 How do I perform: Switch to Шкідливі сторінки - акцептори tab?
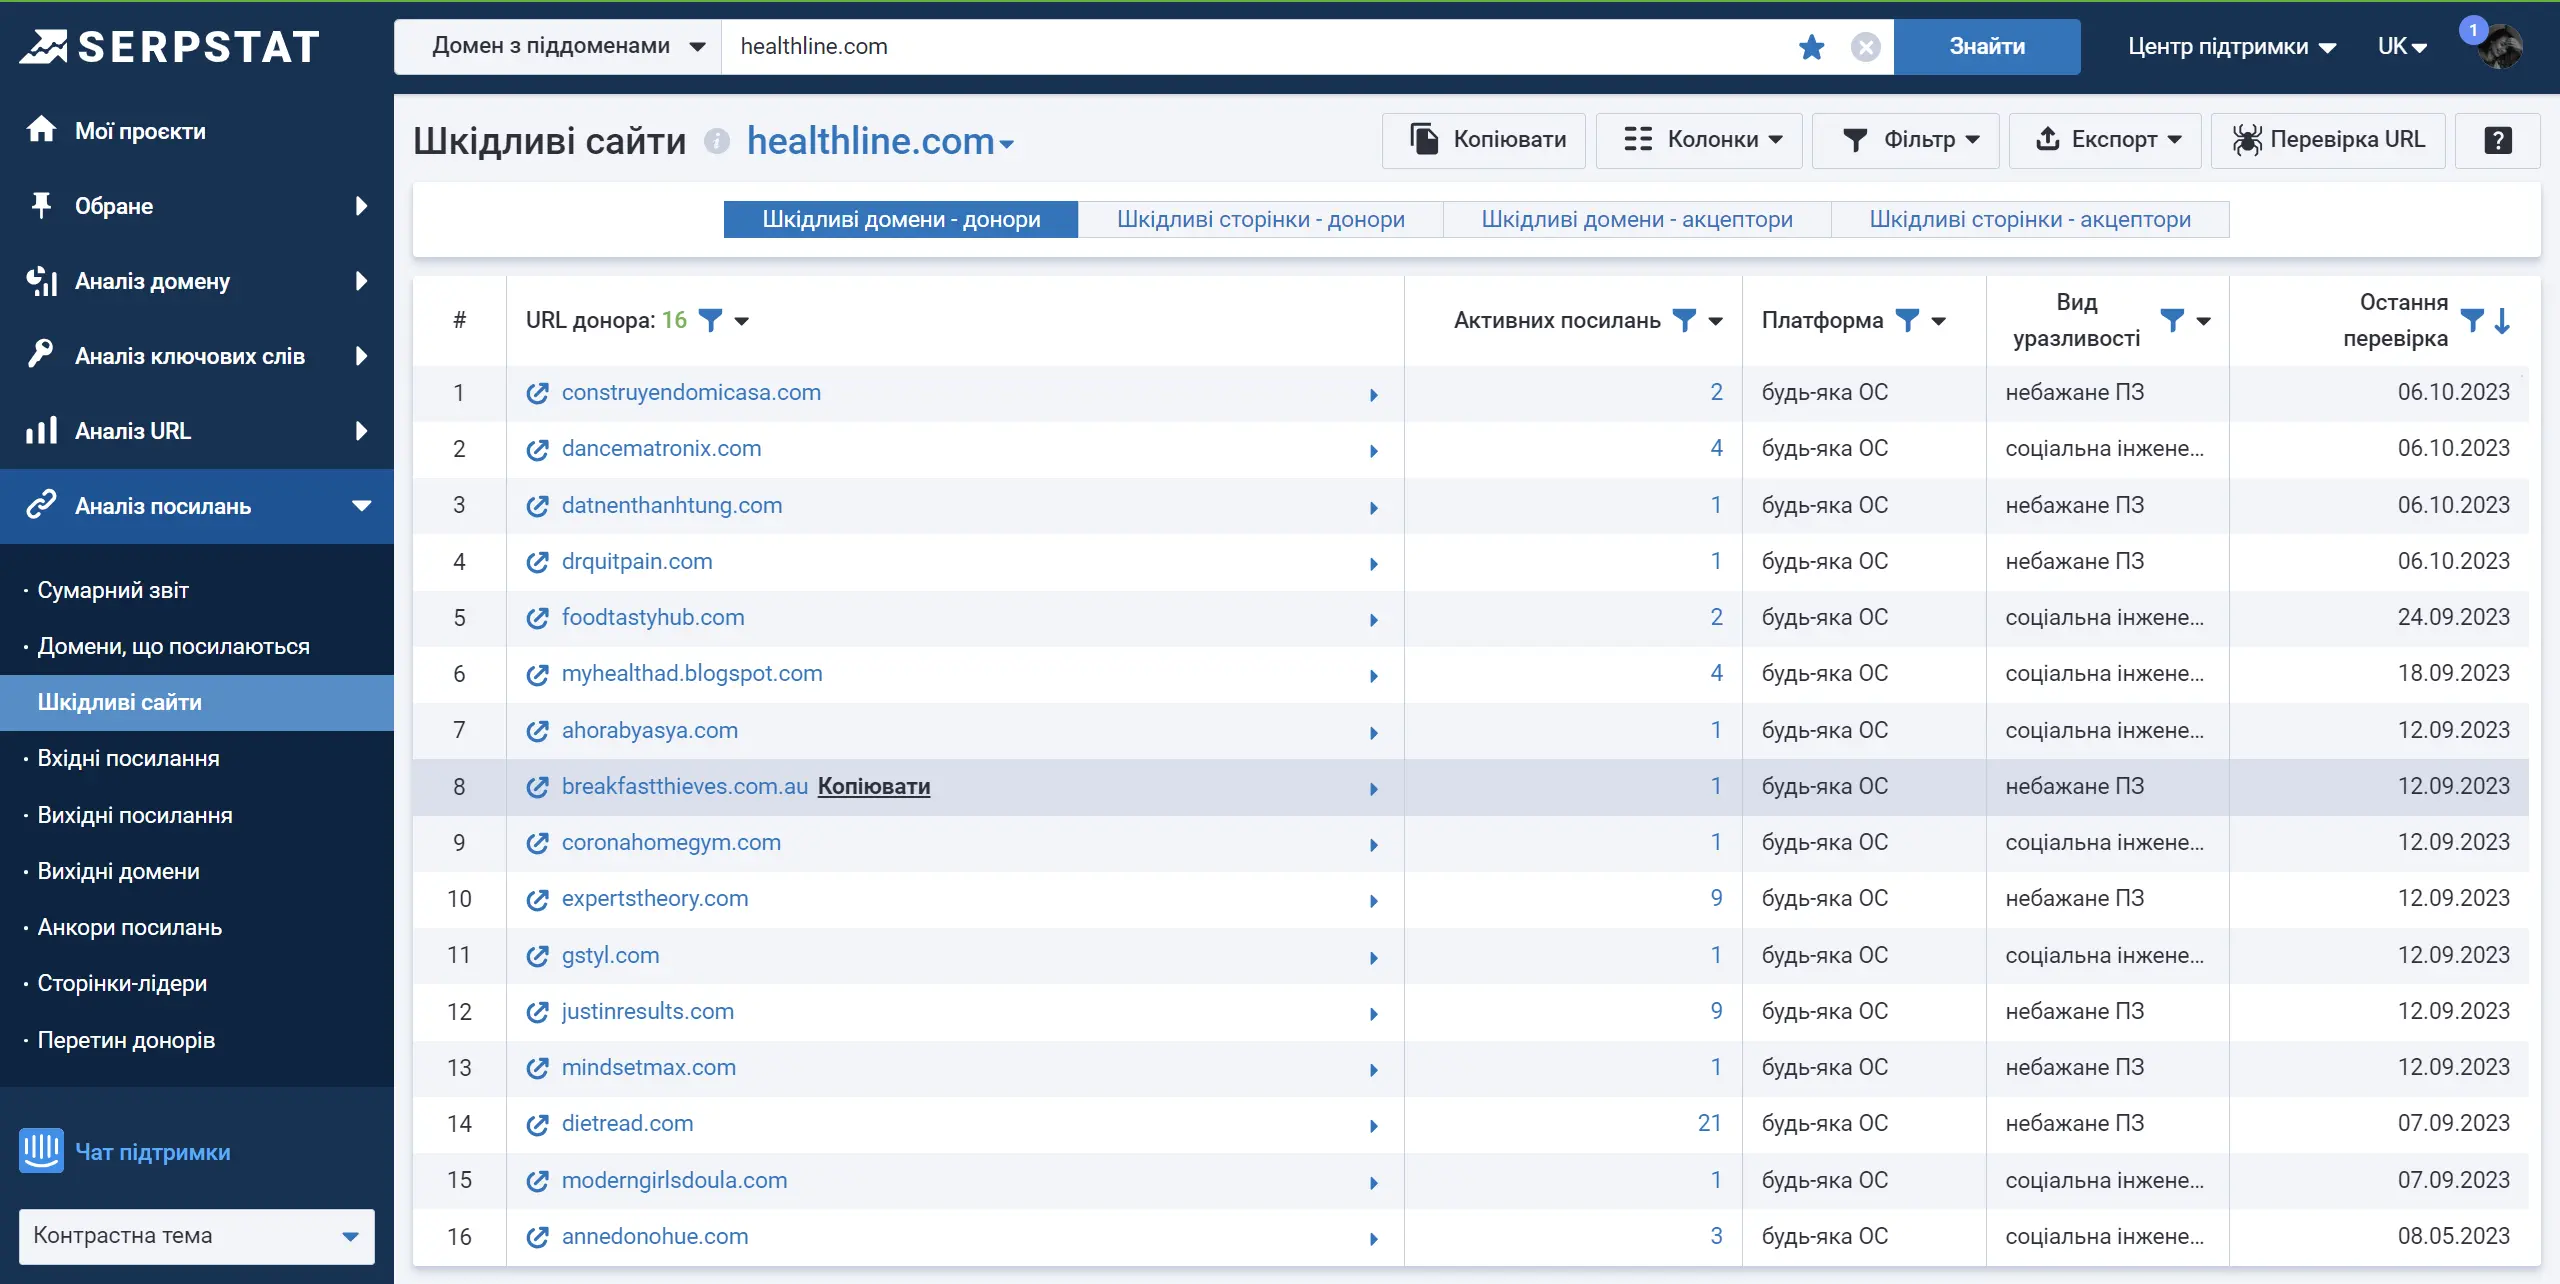point(2030,219)
